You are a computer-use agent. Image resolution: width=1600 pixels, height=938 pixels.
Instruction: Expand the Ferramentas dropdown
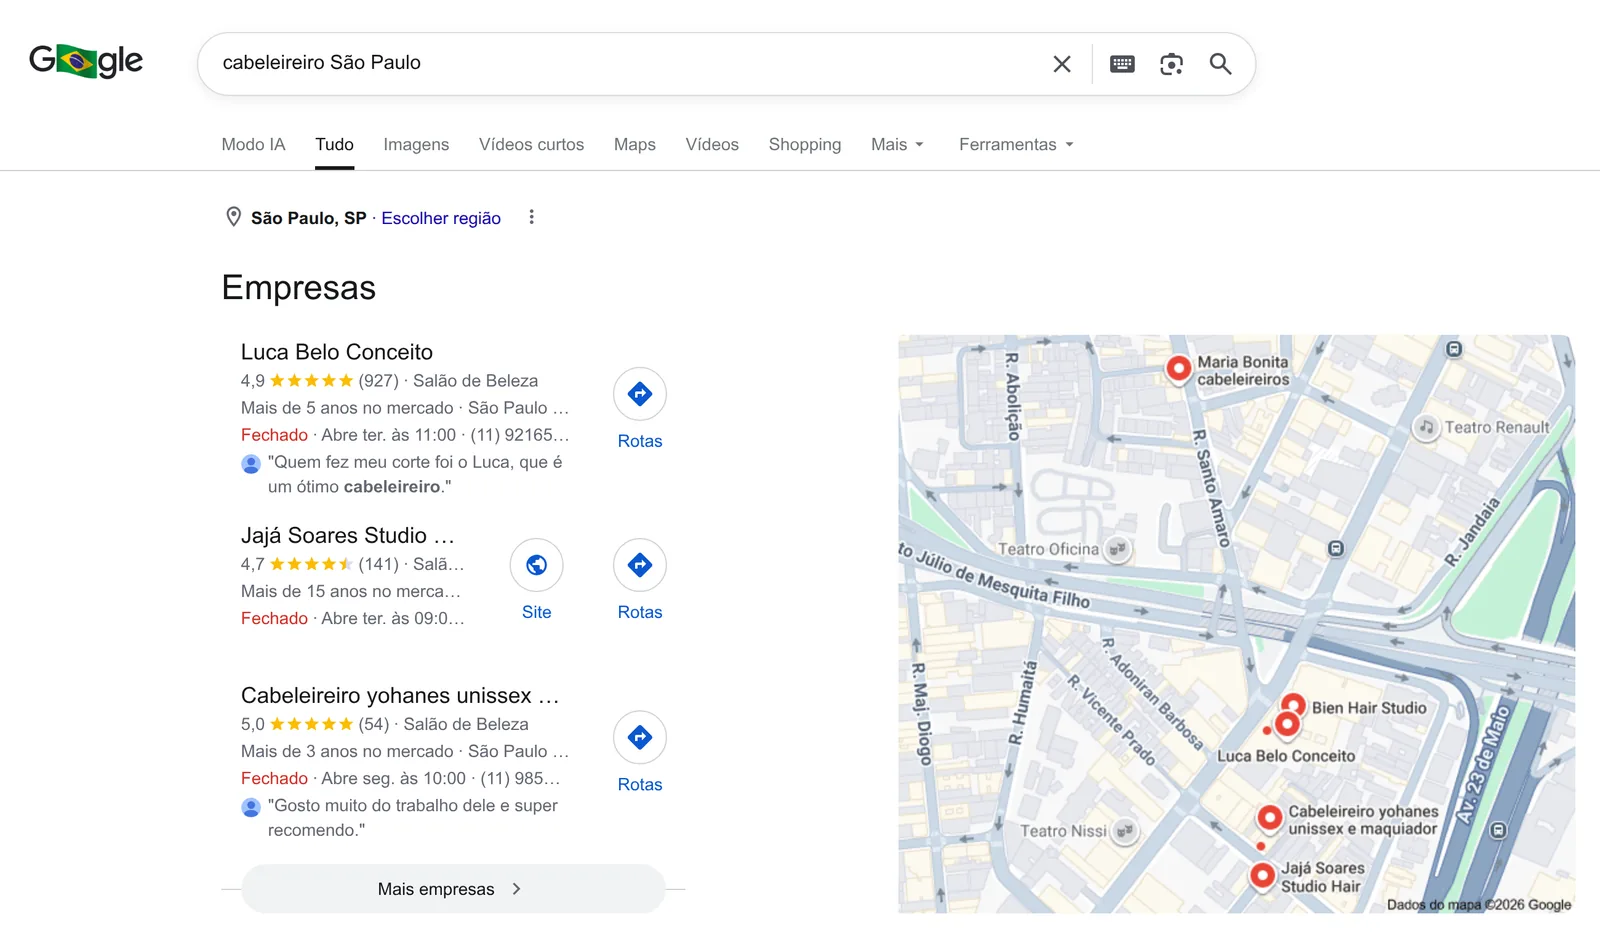click(1016, 145)
